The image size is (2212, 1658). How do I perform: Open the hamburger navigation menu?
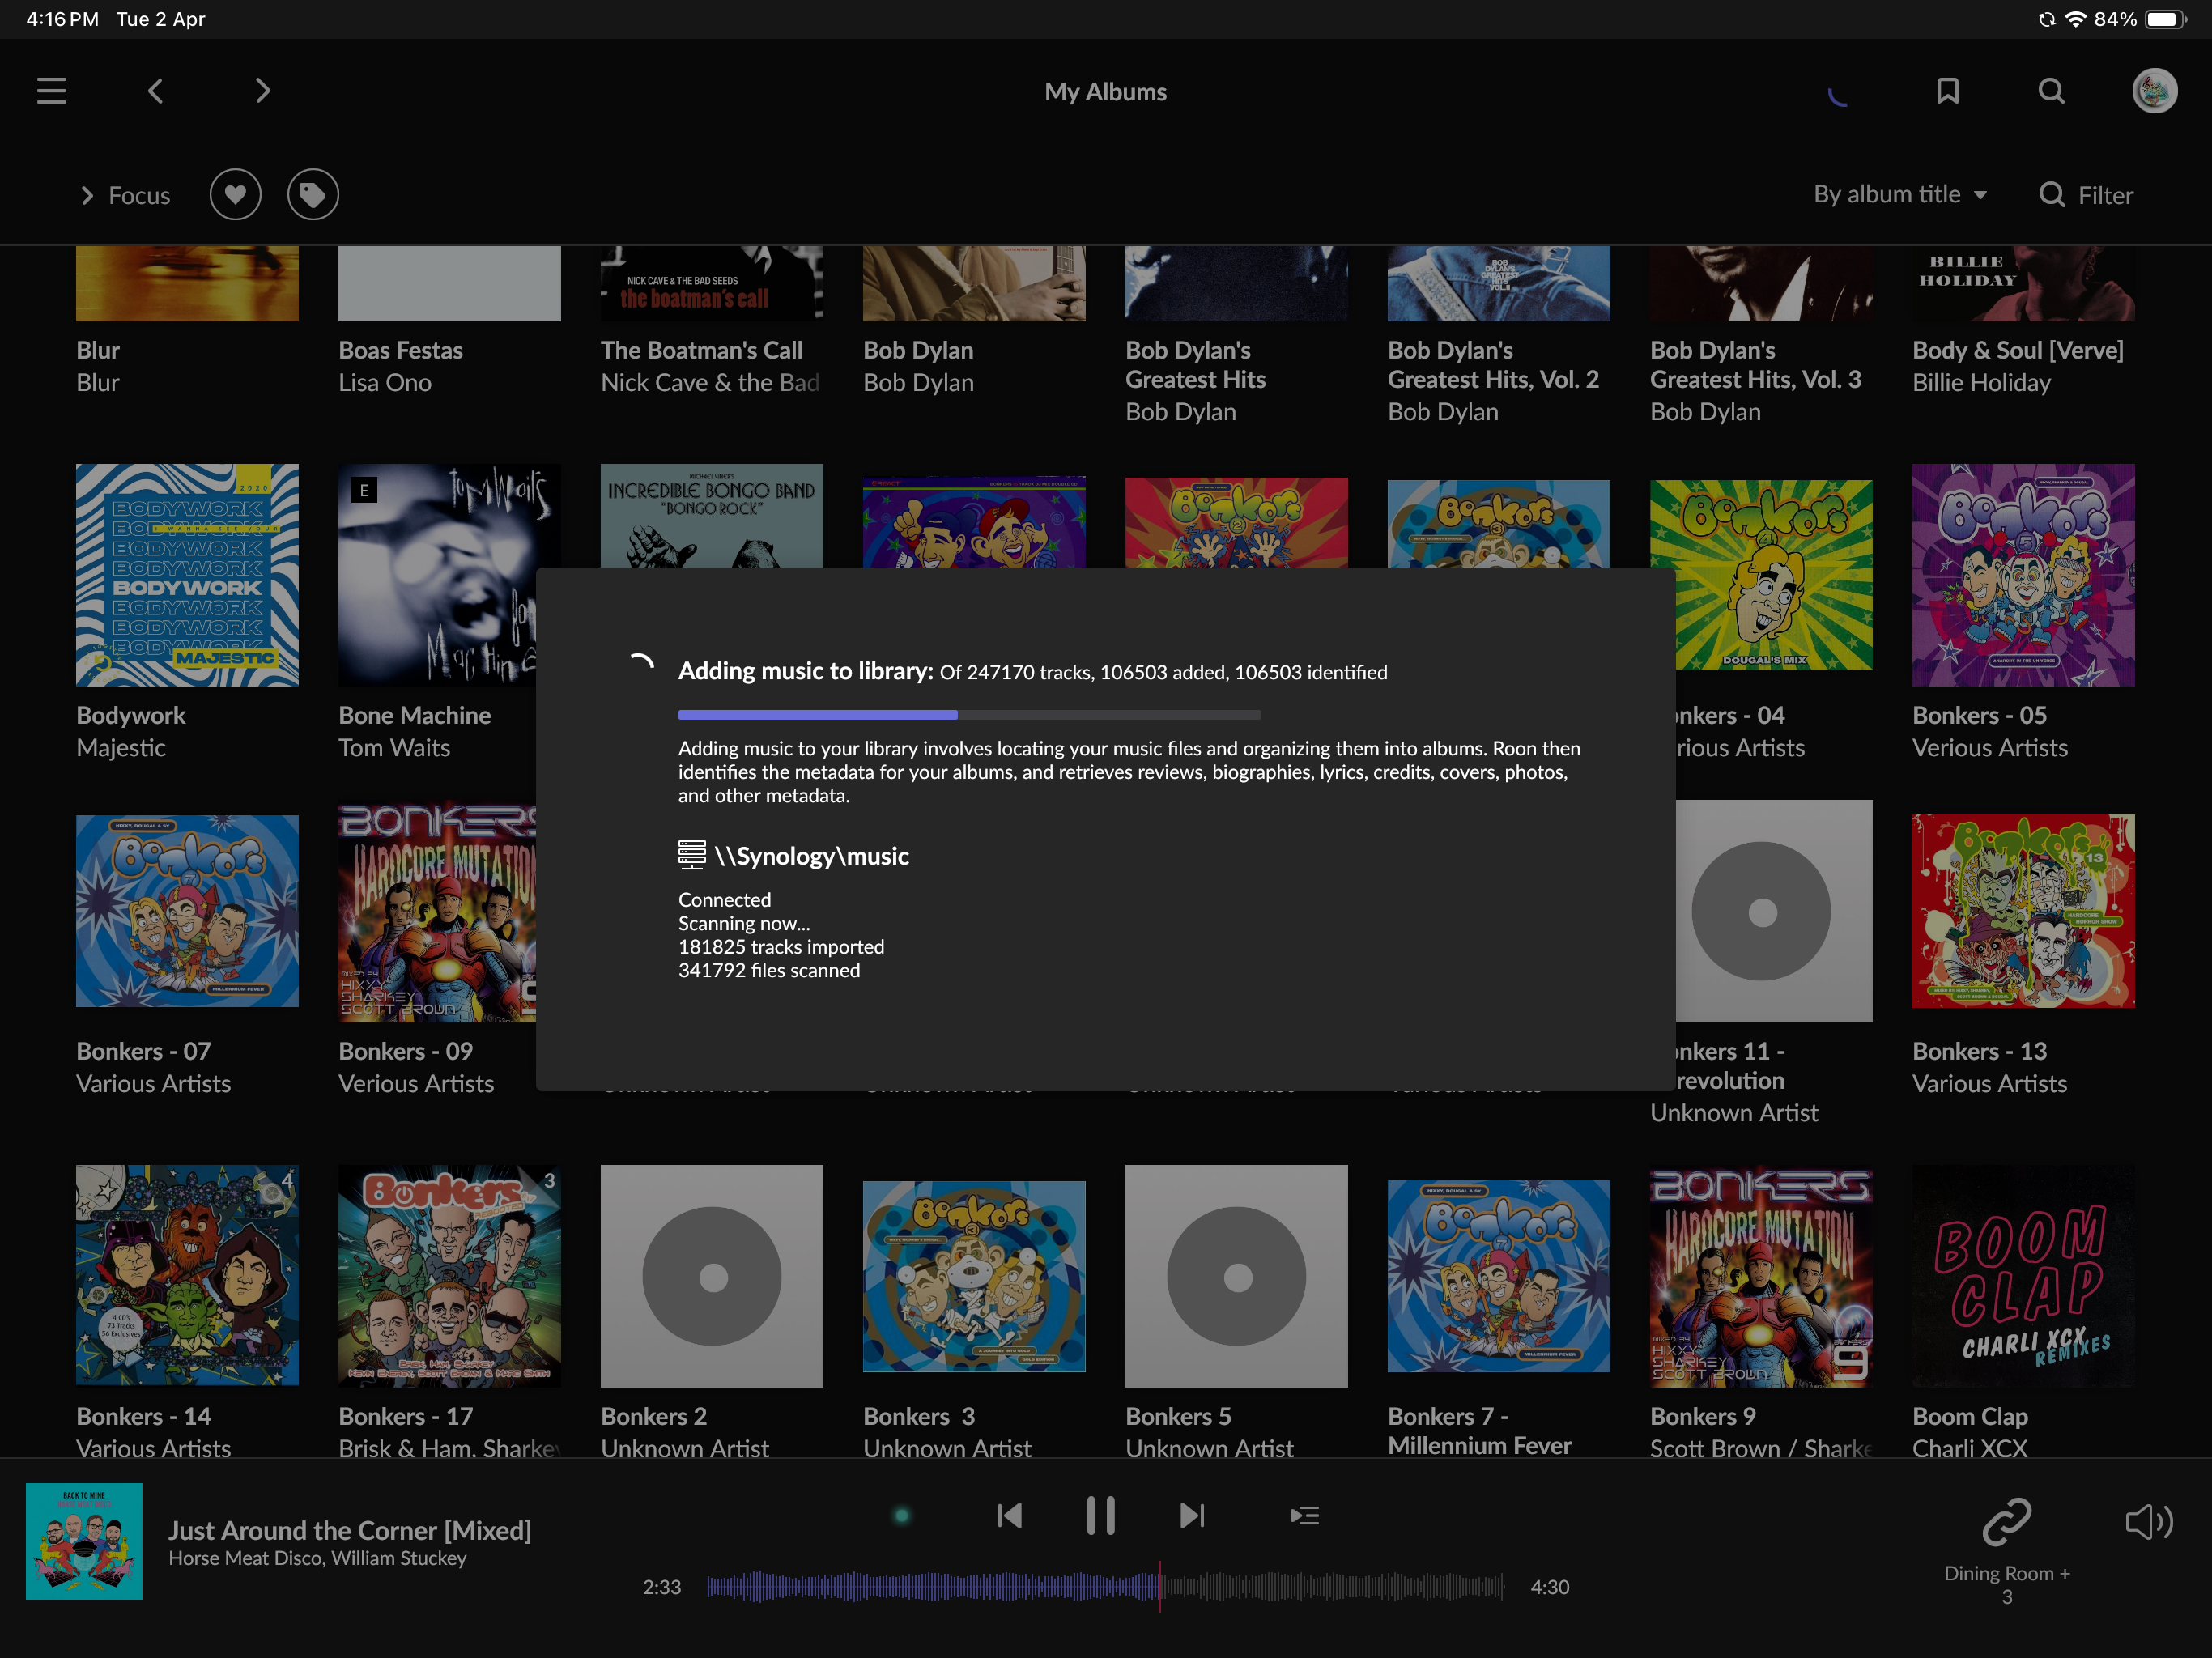coord(52,91)
